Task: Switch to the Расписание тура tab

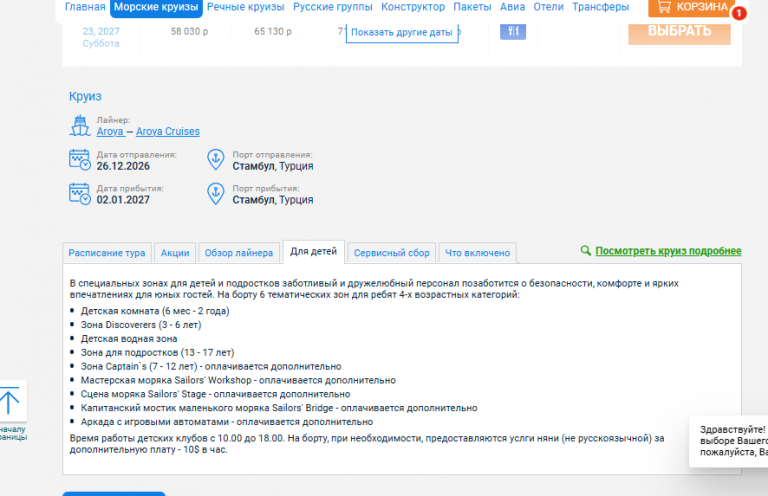Action: (x=107, y=253)
